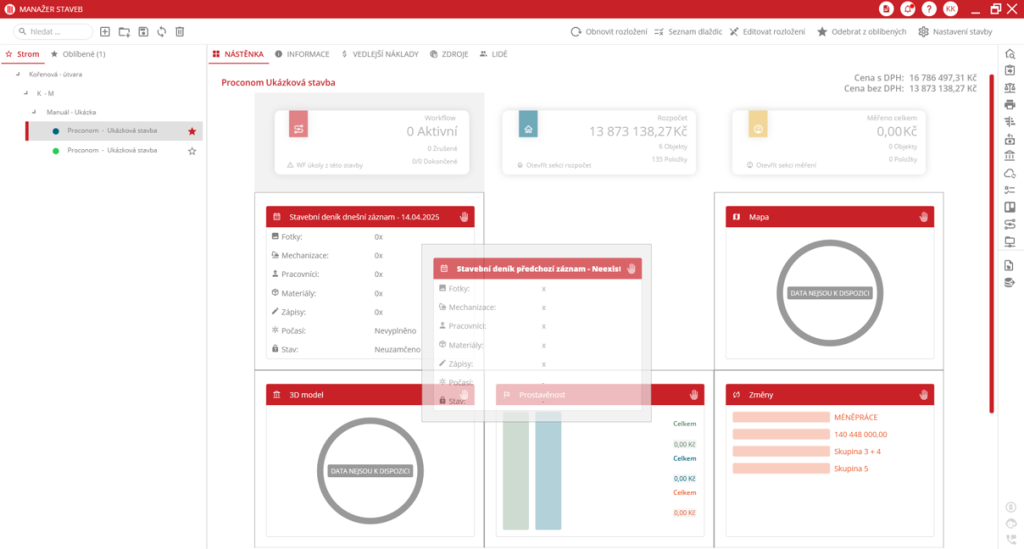The width and height of the screenshot is (1024, 549).
Task: Click the printer icon in the right sidebar
Action: point(1009,104)
